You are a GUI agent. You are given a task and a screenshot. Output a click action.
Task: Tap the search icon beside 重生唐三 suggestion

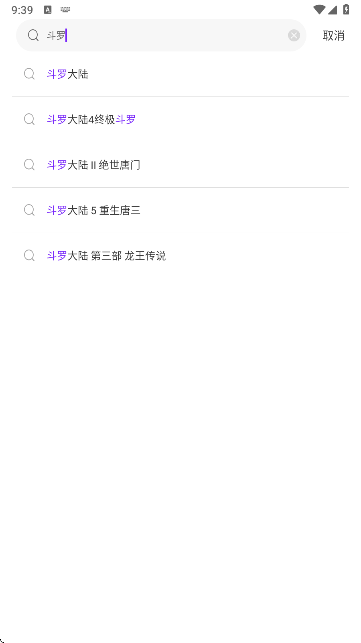[x=29, y=210]
